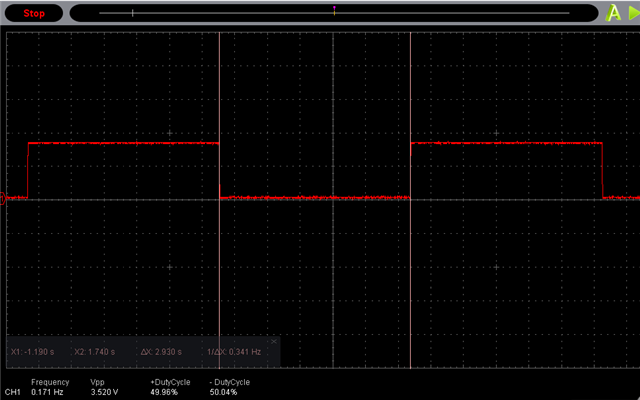The image size is (640, 400).
Task: Click the waveform memory overview bar
Action: point(334,13)
